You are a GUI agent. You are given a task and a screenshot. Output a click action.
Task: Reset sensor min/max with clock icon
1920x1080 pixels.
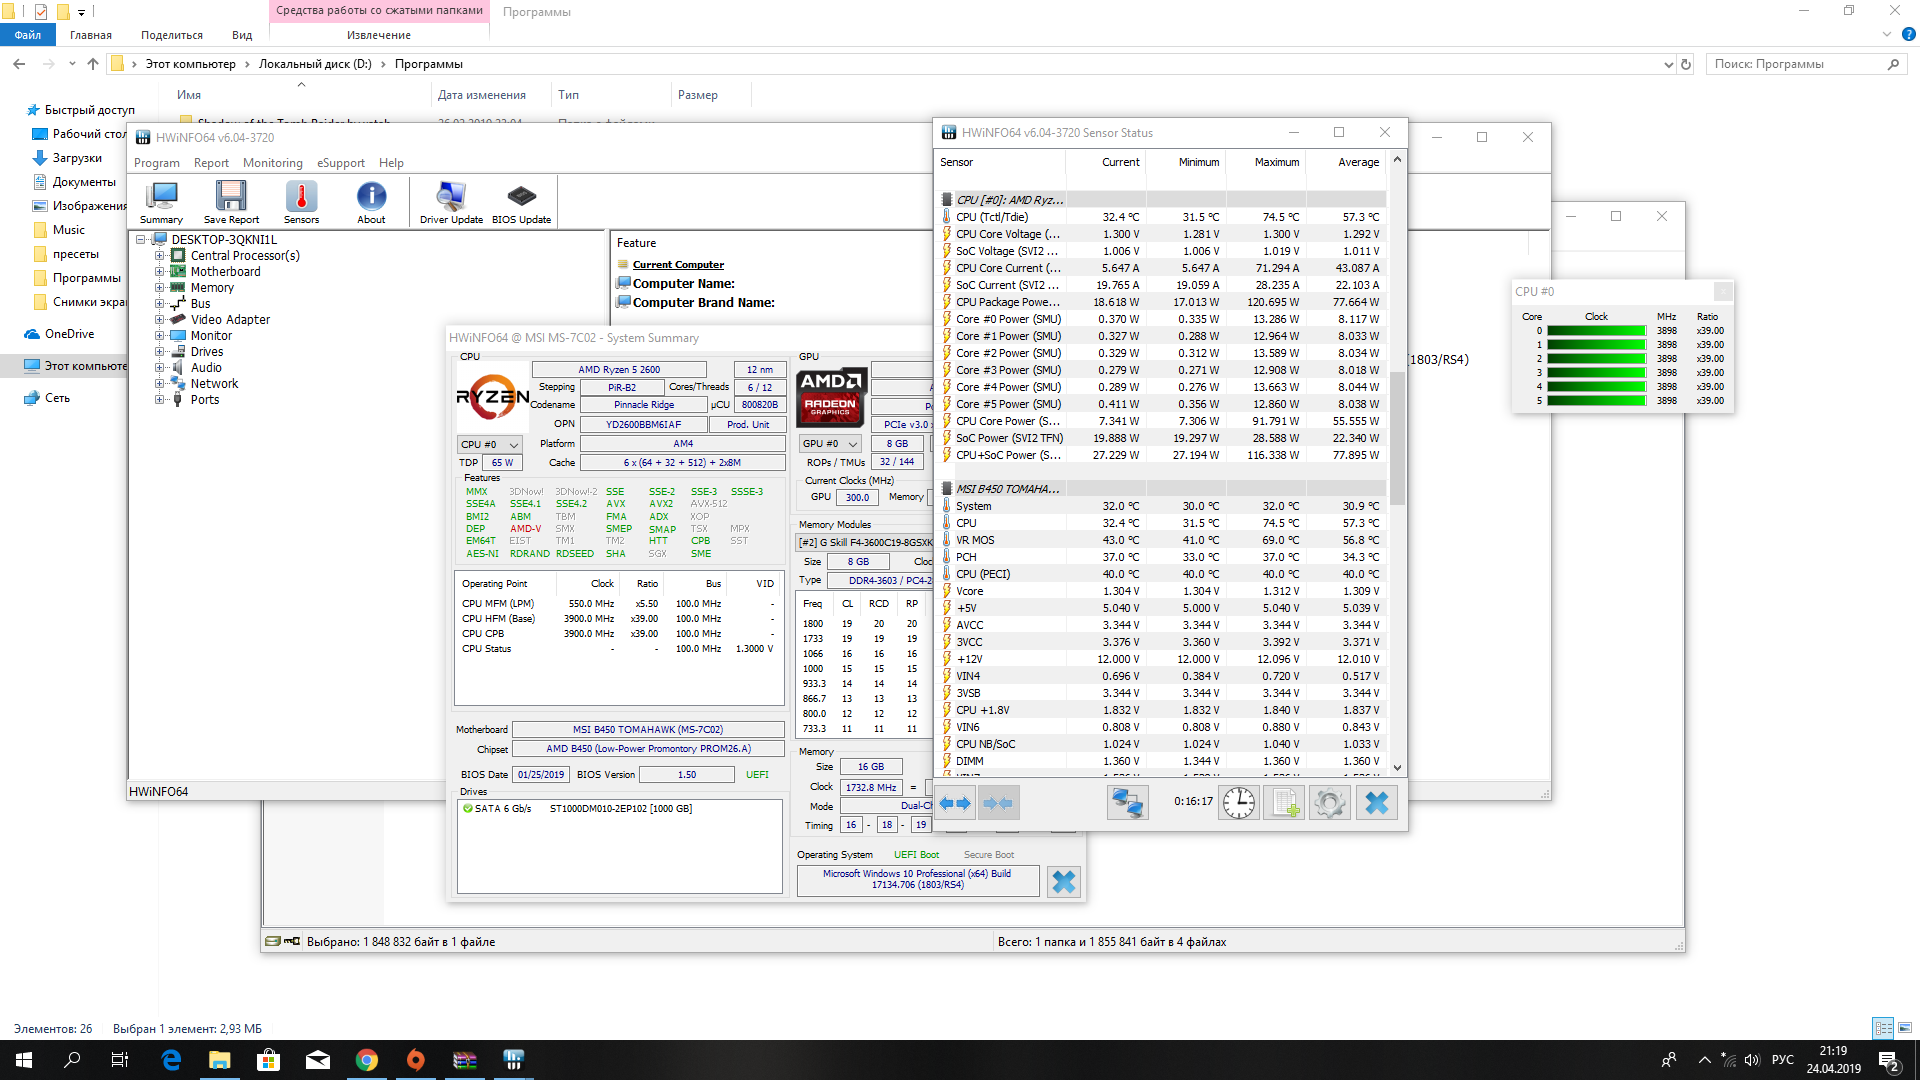tap(1239, 803)
